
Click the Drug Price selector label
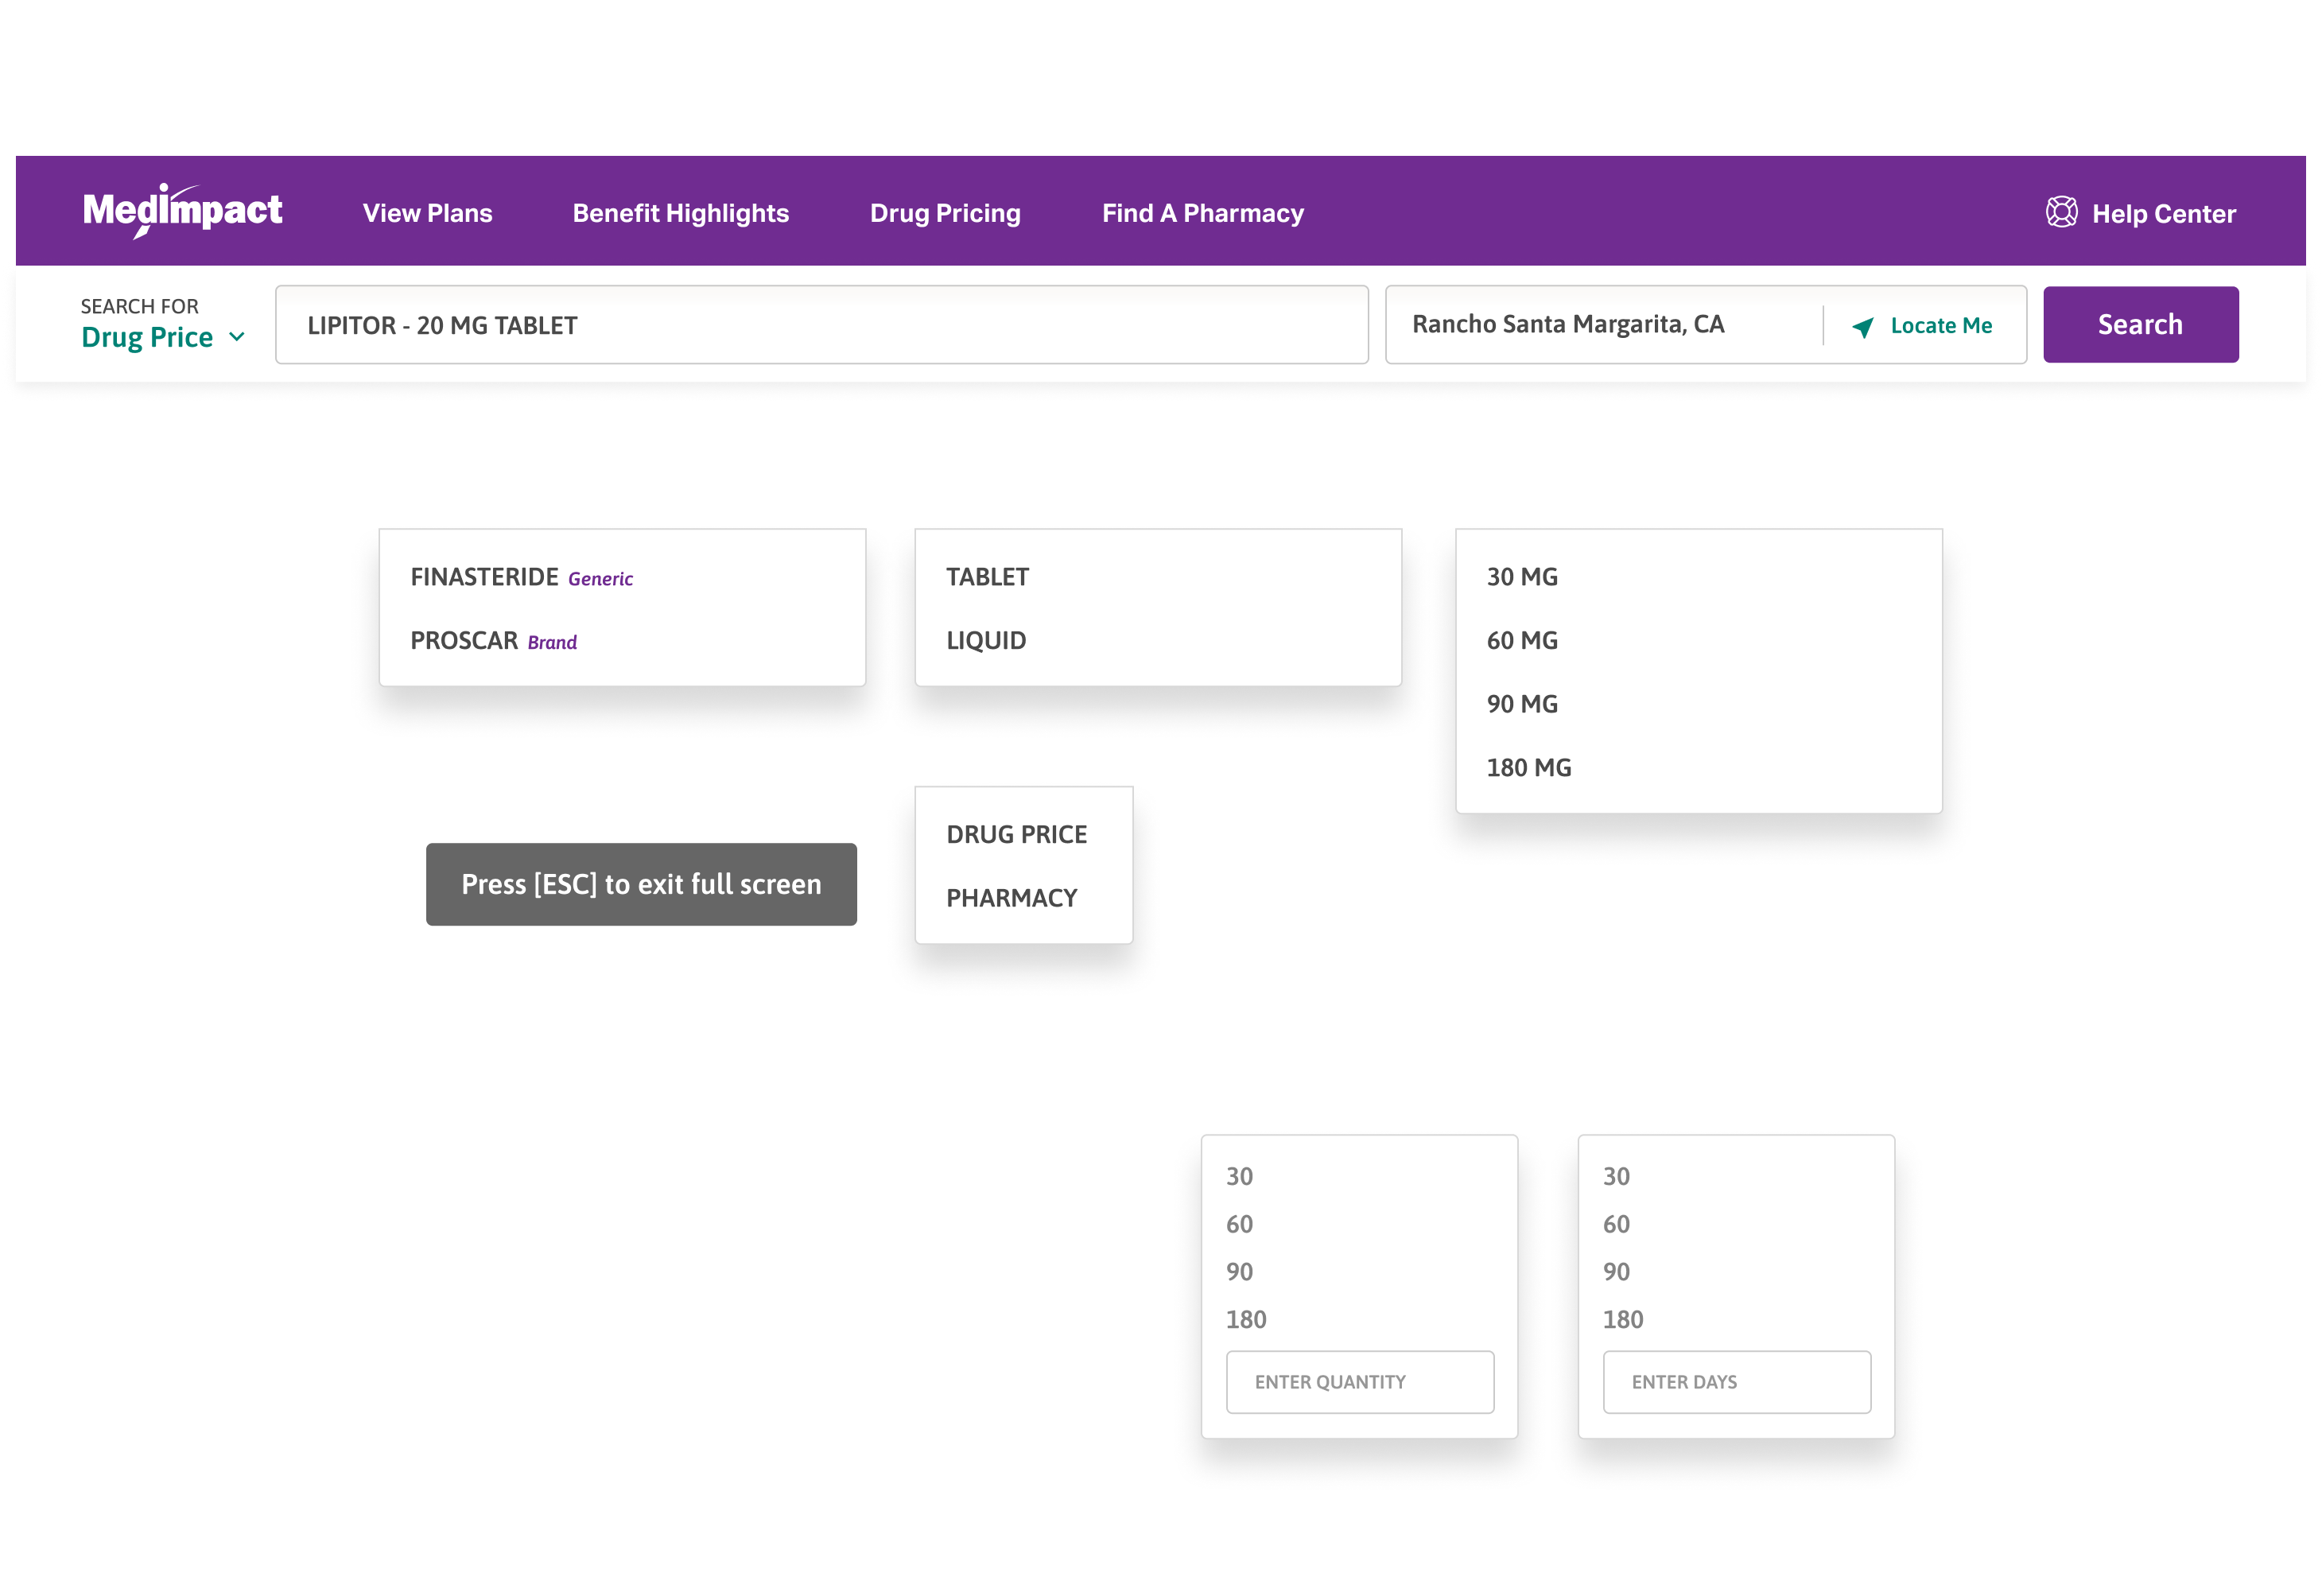tap(147, 337)
